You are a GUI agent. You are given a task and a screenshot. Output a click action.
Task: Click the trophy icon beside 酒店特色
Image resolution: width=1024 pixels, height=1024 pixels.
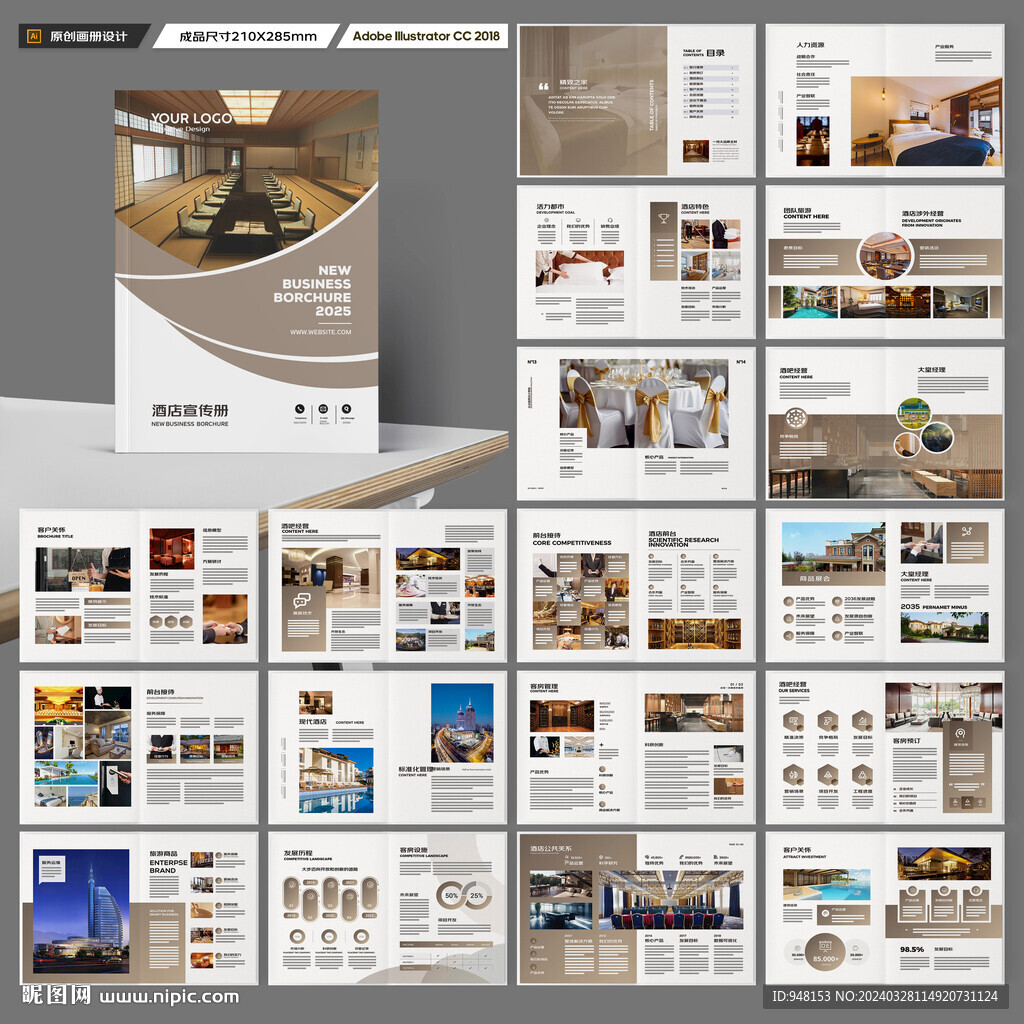(664, 219)
